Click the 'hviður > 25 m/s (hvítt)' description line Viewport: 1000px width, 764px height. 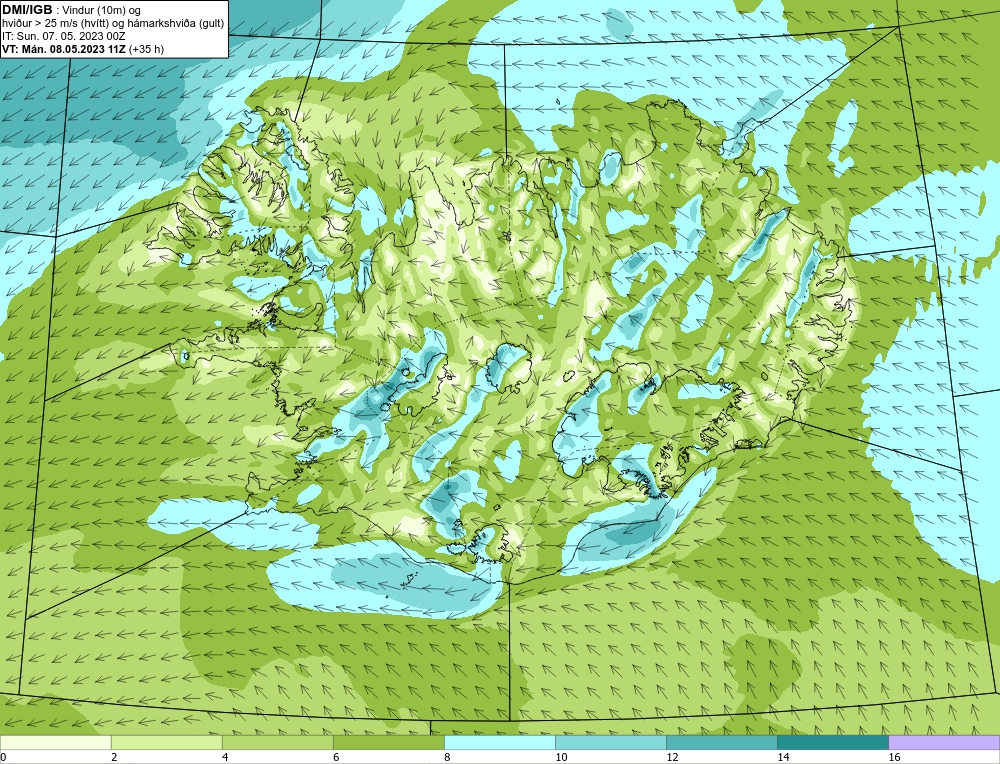[x=113, y=23]
